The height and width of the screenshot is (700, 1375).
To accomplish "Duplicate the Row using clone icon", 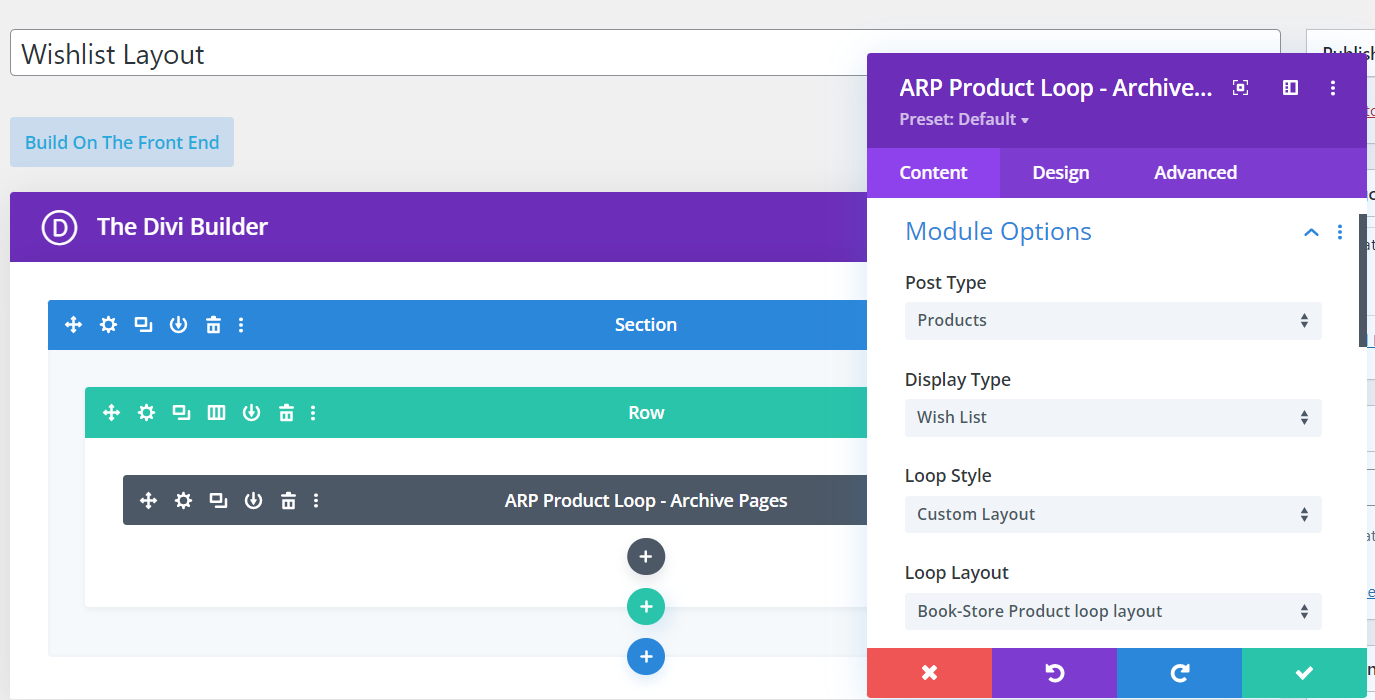I will (181, 413).
